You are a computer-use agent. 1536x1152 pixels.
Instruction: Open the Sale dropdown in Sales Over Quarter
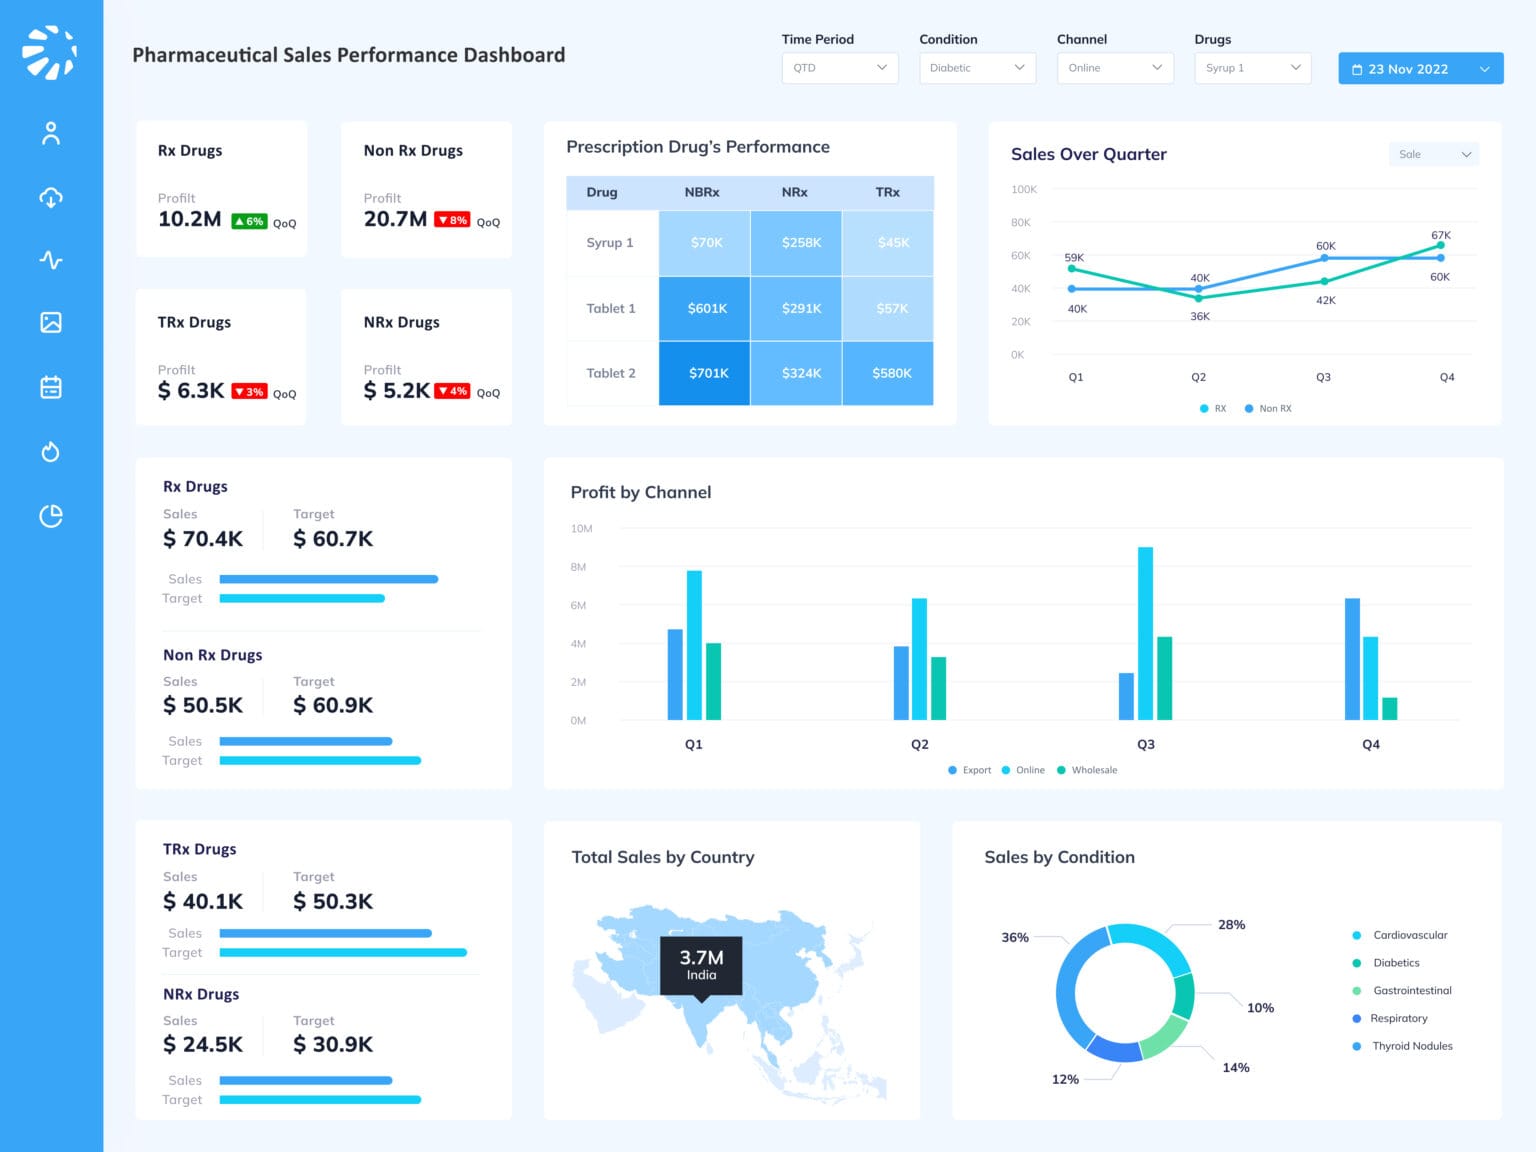pos(1433,154)
